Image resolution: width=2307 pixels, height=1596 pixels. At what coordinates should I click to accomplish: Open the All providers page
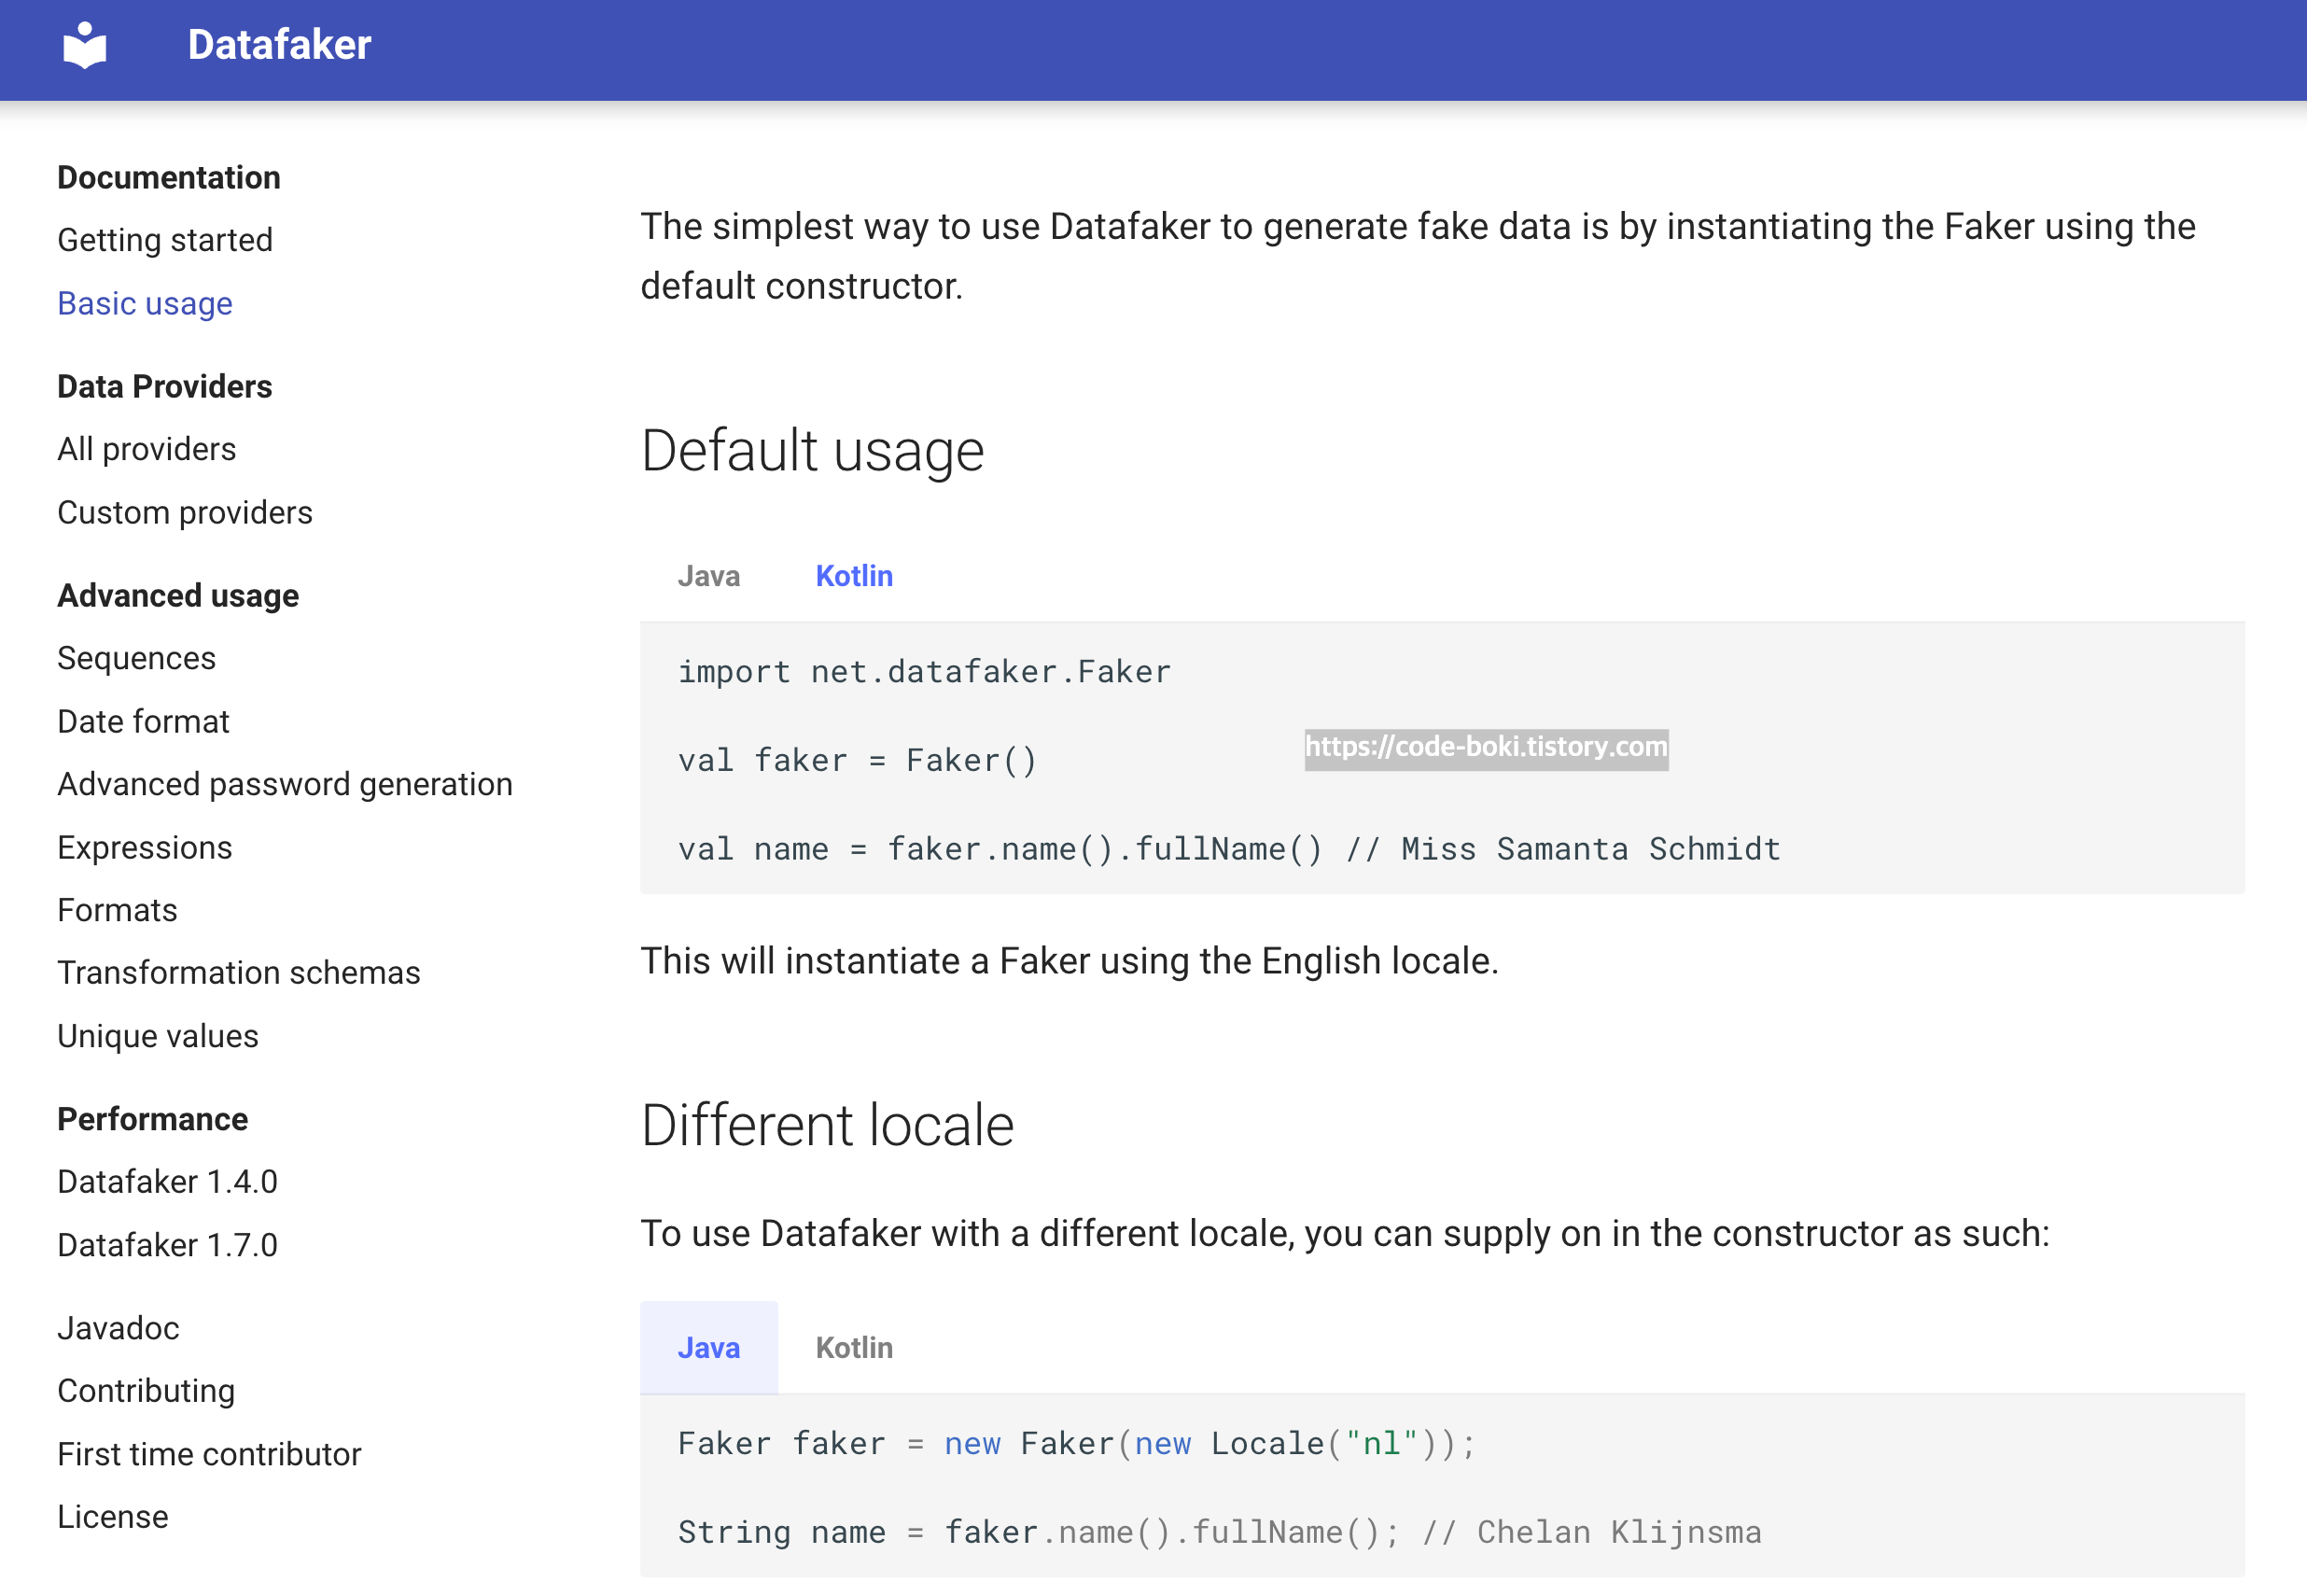pos(146,449)
